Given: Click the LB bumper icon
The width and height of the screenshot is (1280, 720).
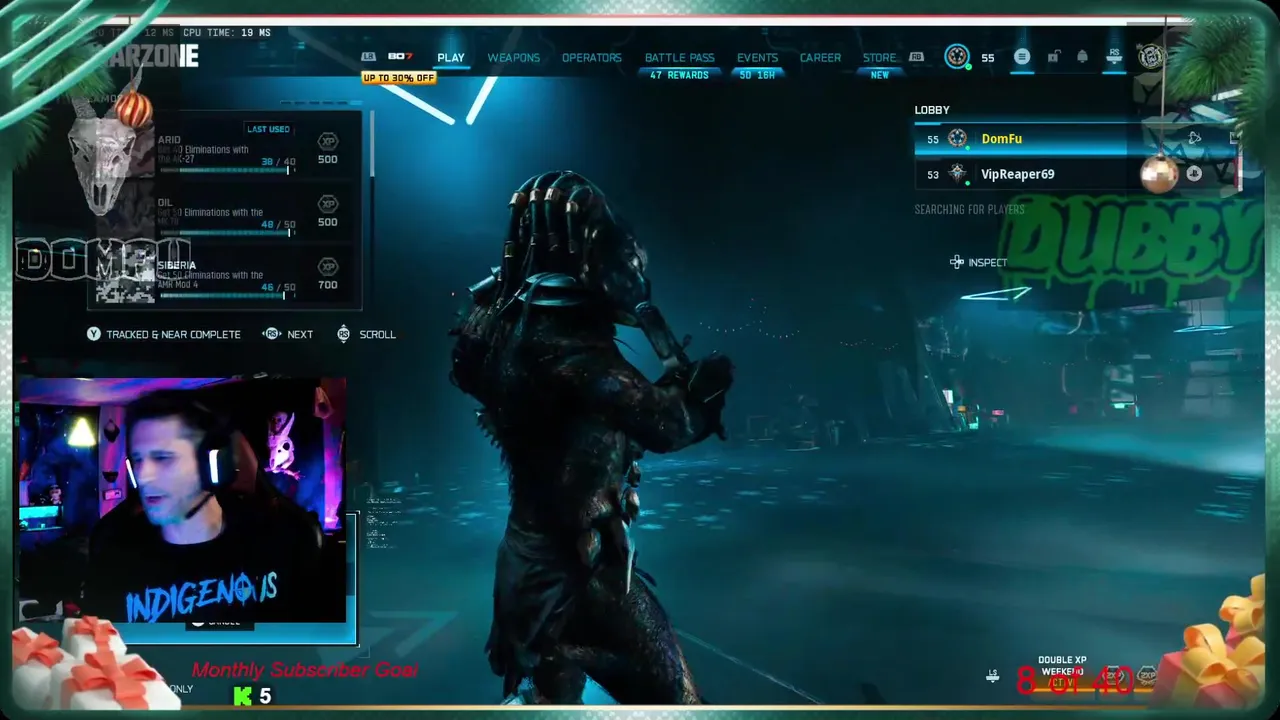Looking at the screenshot, I should [369, 57].
